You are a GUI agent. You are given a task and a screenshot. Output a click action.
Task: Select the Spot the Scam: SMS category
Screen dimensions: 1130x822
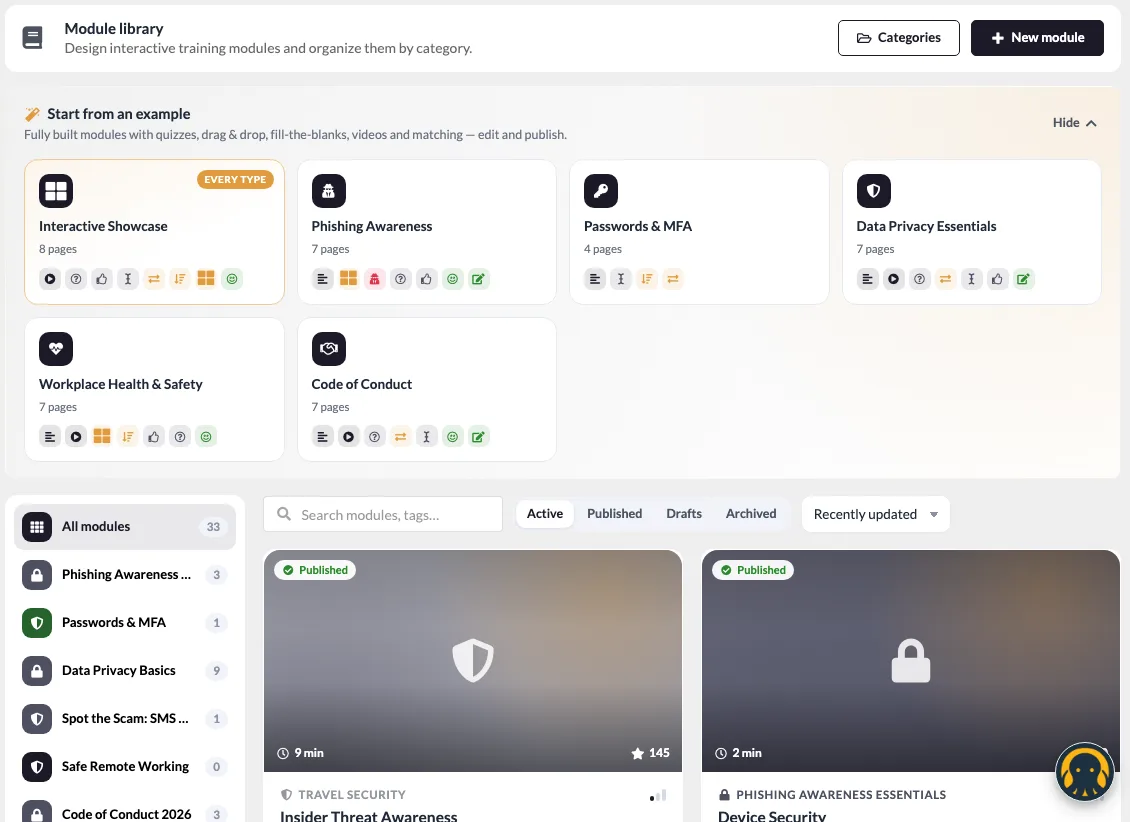125,719
